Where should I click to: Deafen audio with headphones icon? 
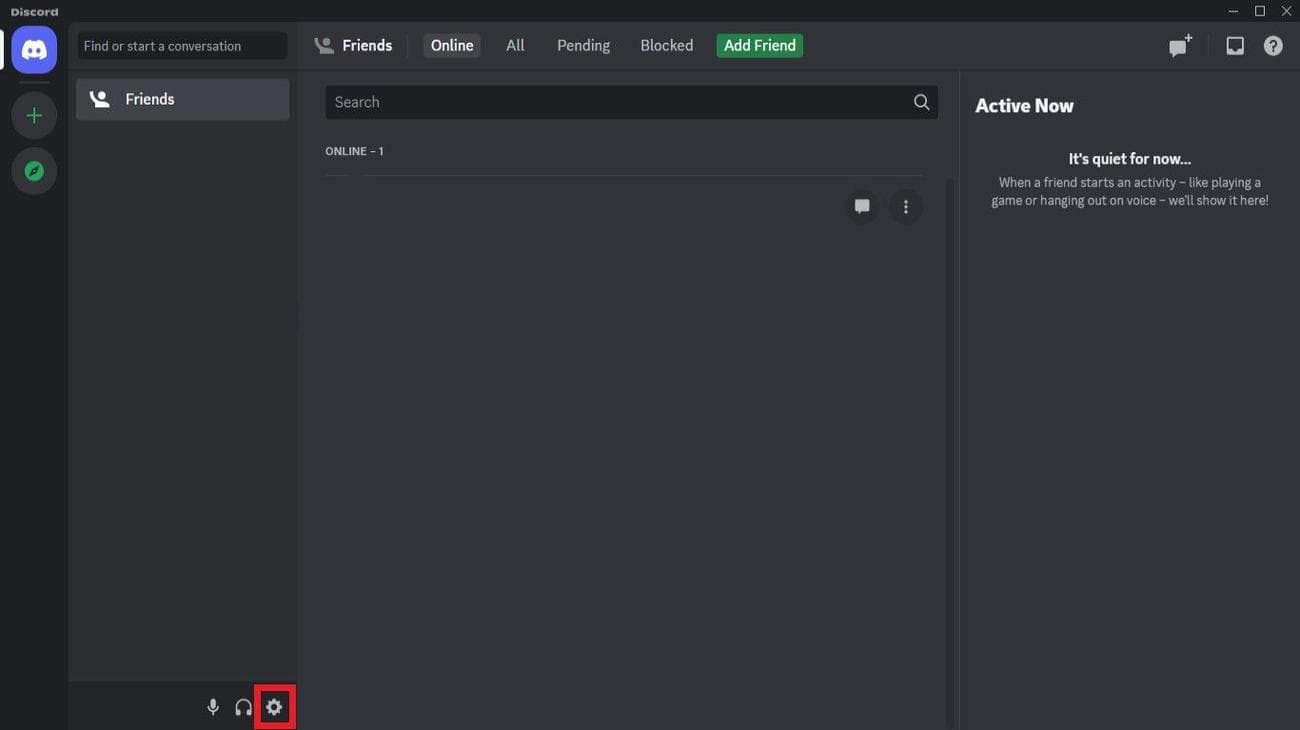(x=243, y=708)
